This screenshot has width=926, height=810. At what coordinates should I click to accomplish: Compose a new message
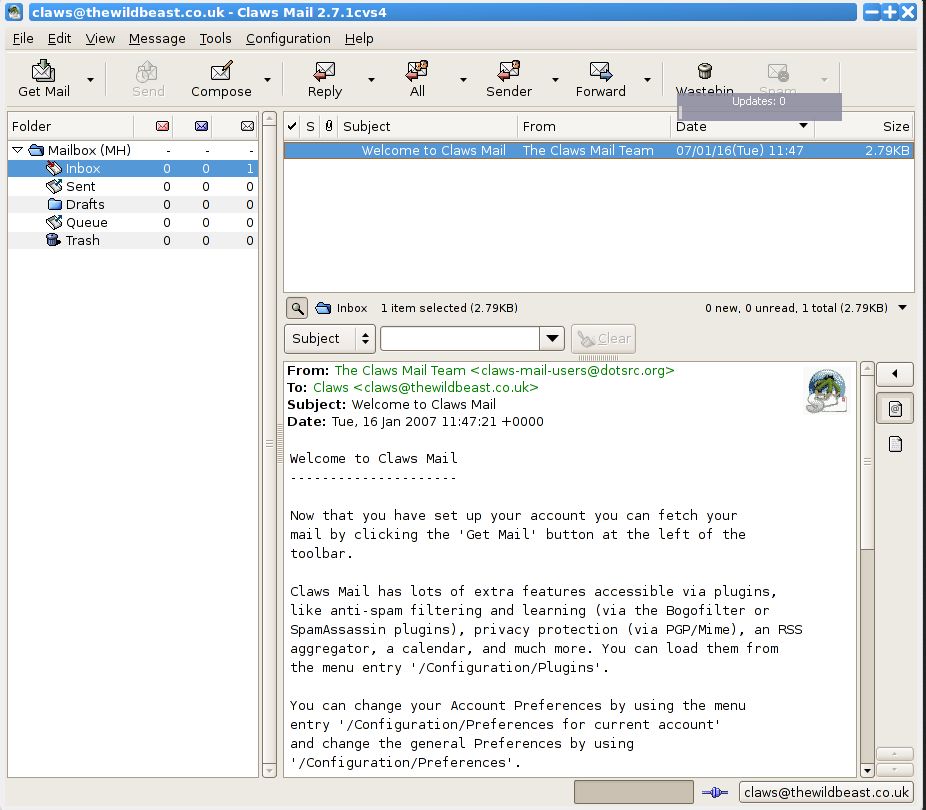(221, 79)
